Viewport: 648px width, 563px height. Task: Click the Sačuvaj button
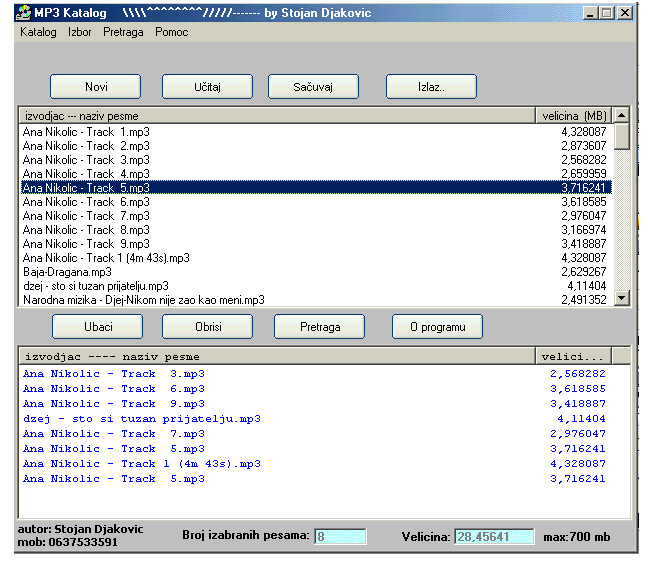pyautogui.click(x=313, y=87)
